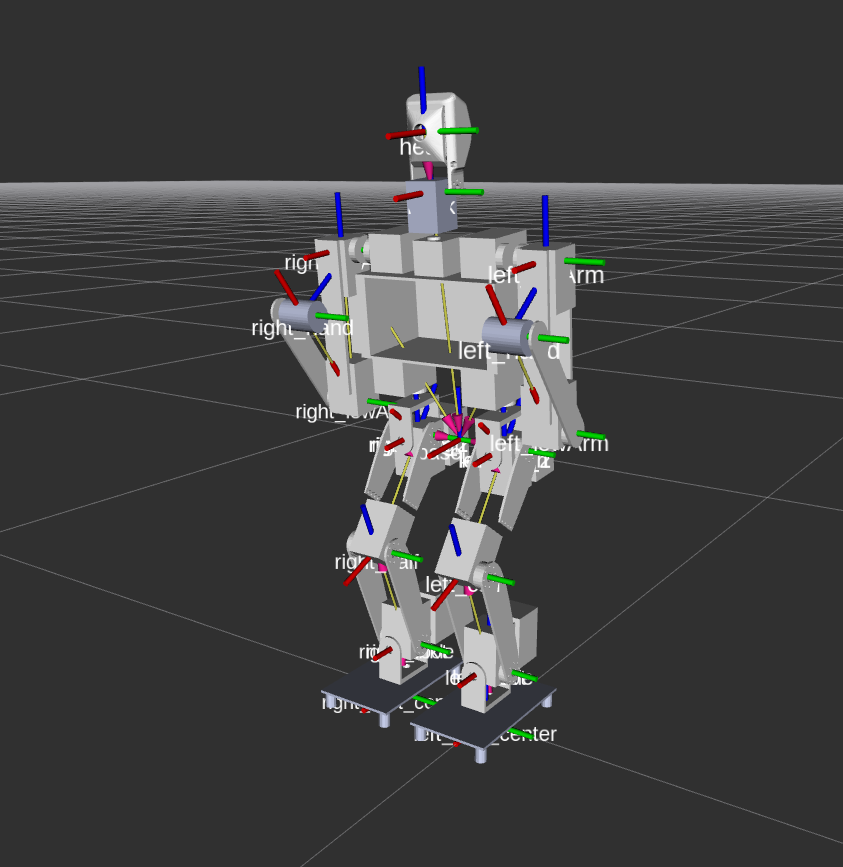Click the left_hand frame label
The width and height of the screenshot is (843, 867).
509,351
